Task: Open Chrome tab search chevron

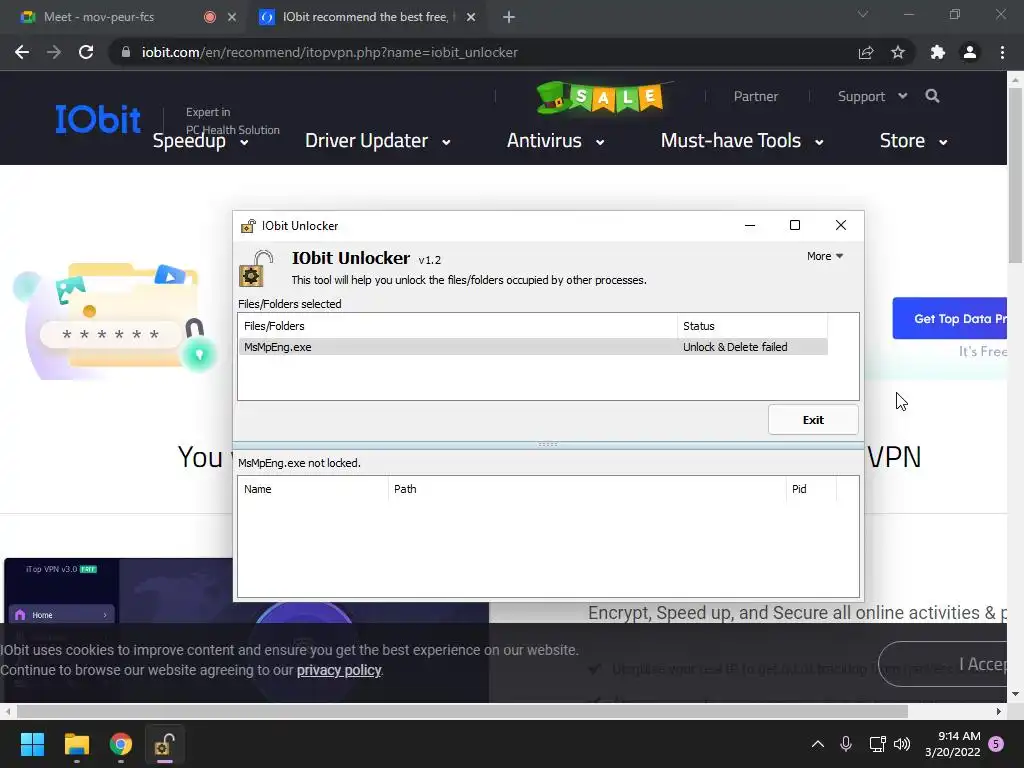Action: (863, 14)
